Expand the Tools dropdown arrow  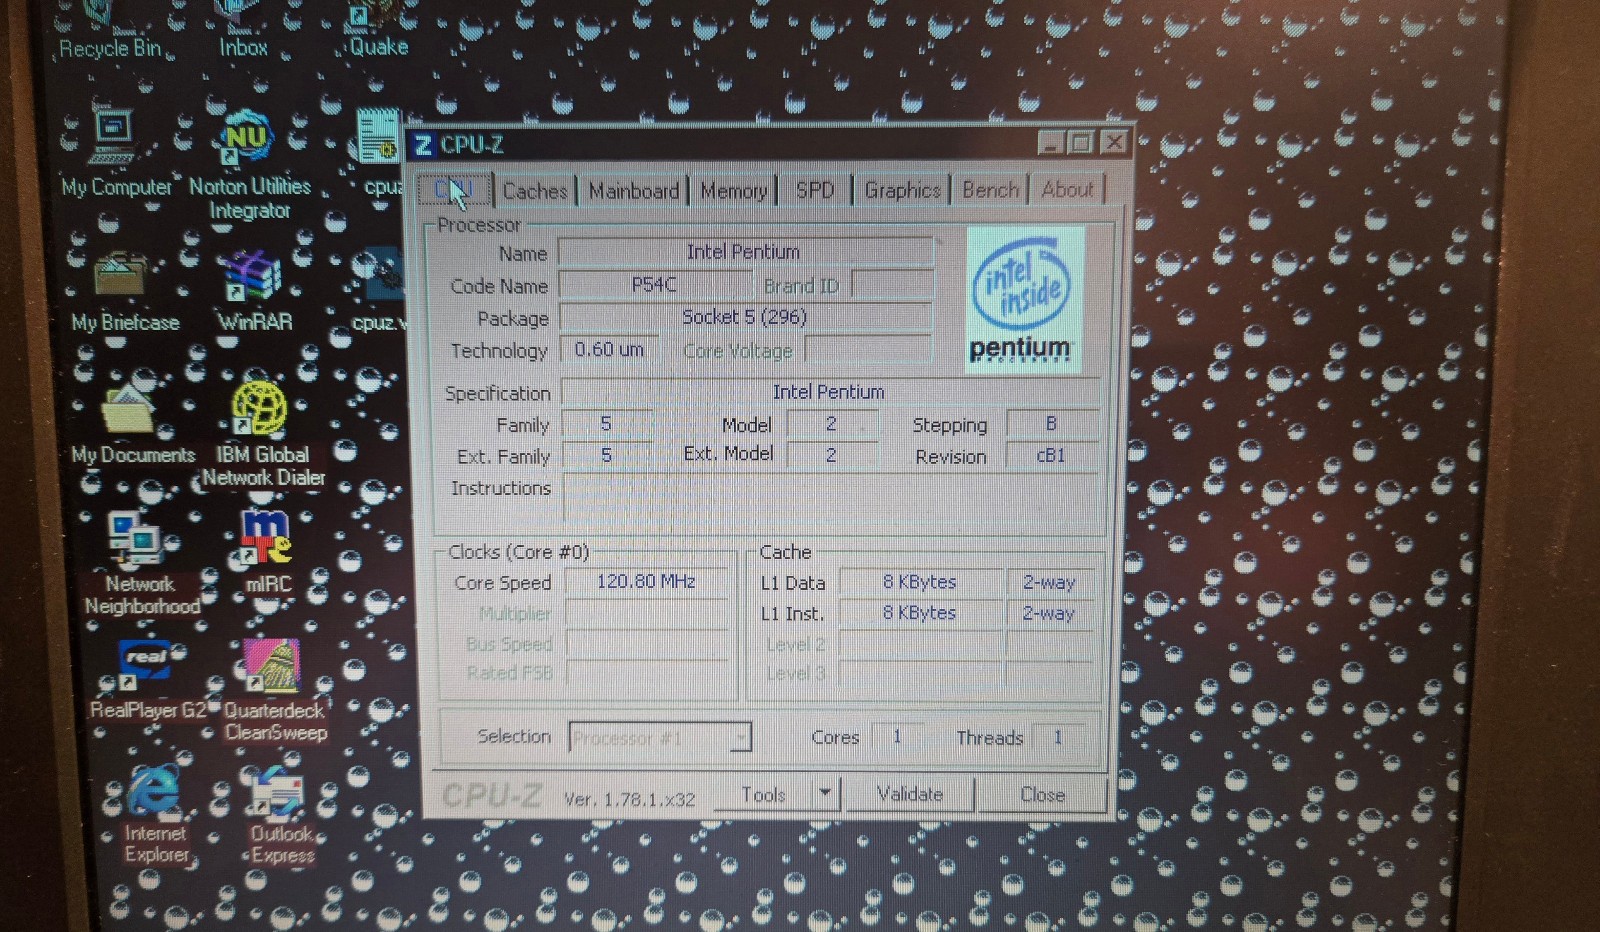825,795
